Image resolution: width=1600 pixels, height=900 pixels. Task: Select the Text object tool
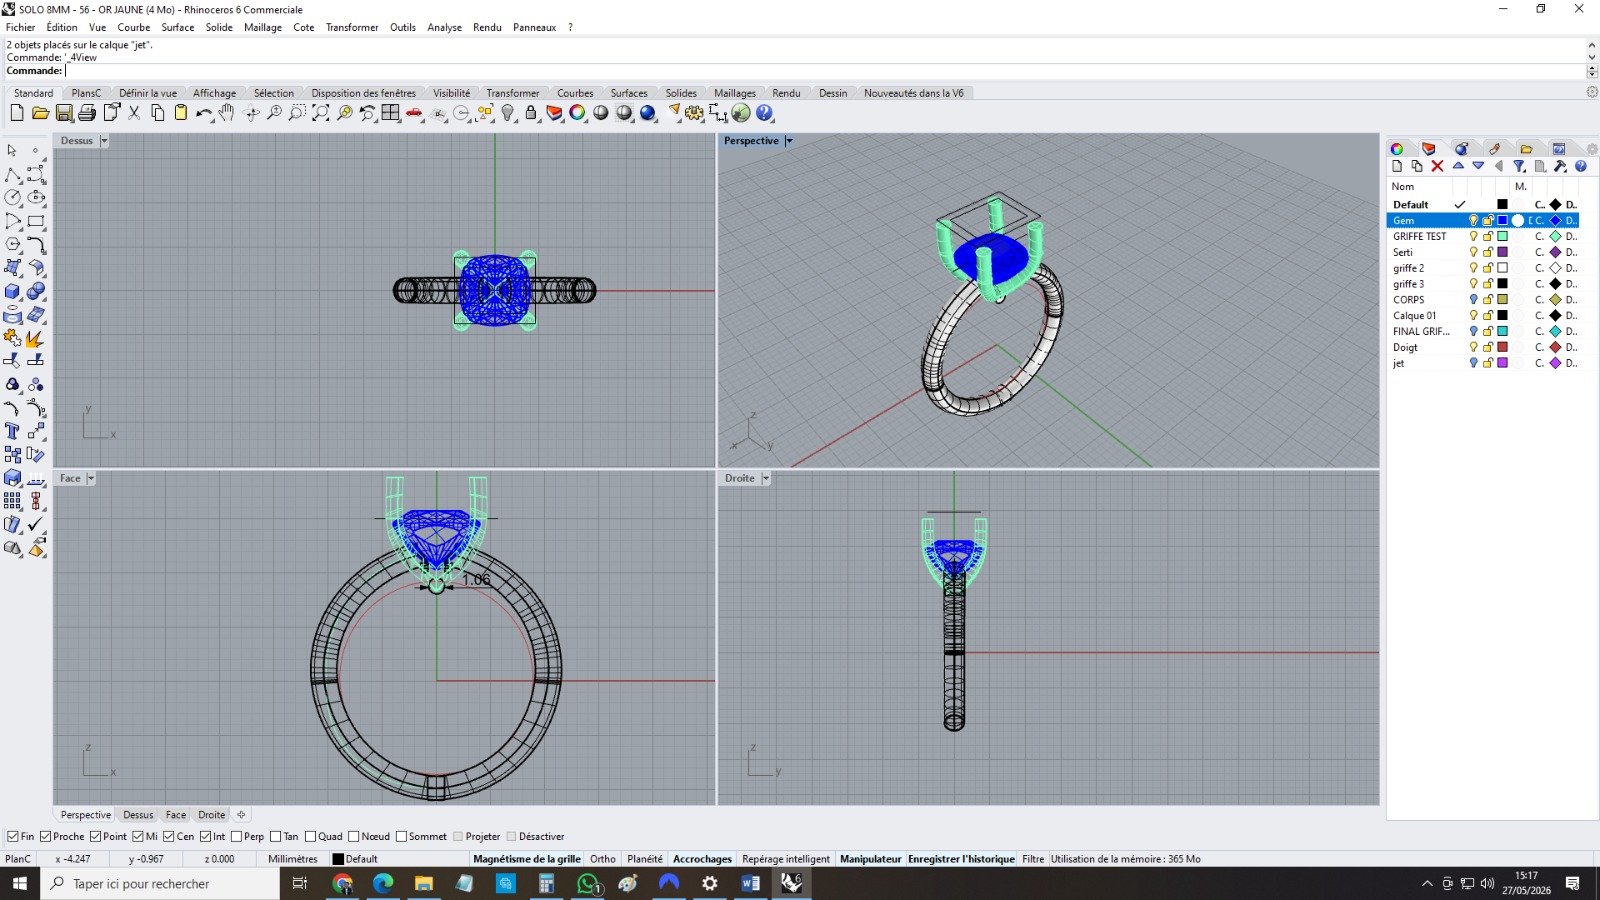point(13,431)
